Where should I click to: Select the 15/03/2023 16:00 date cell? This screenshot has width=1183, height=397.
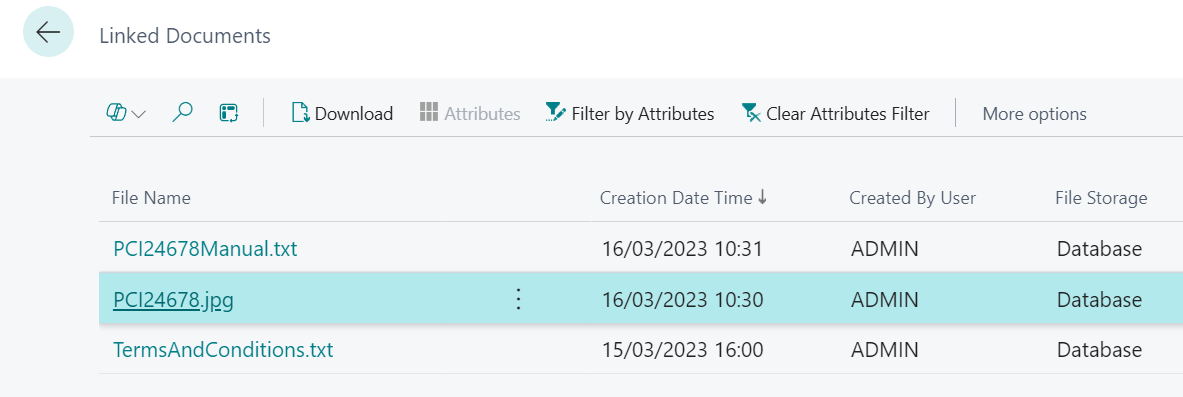[x=683, y=350]
